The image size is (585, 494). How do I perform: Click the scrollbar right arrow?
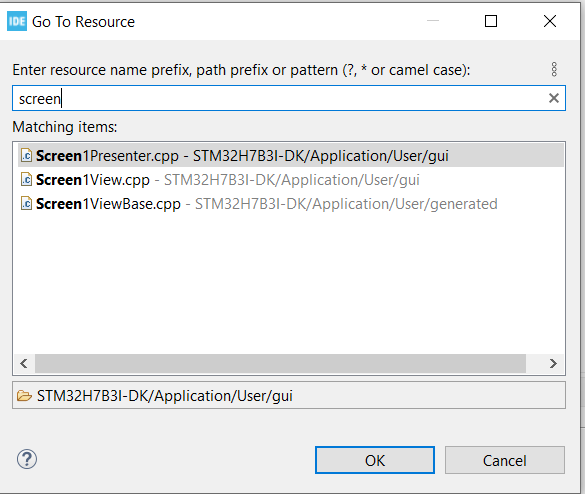point(553,363)
